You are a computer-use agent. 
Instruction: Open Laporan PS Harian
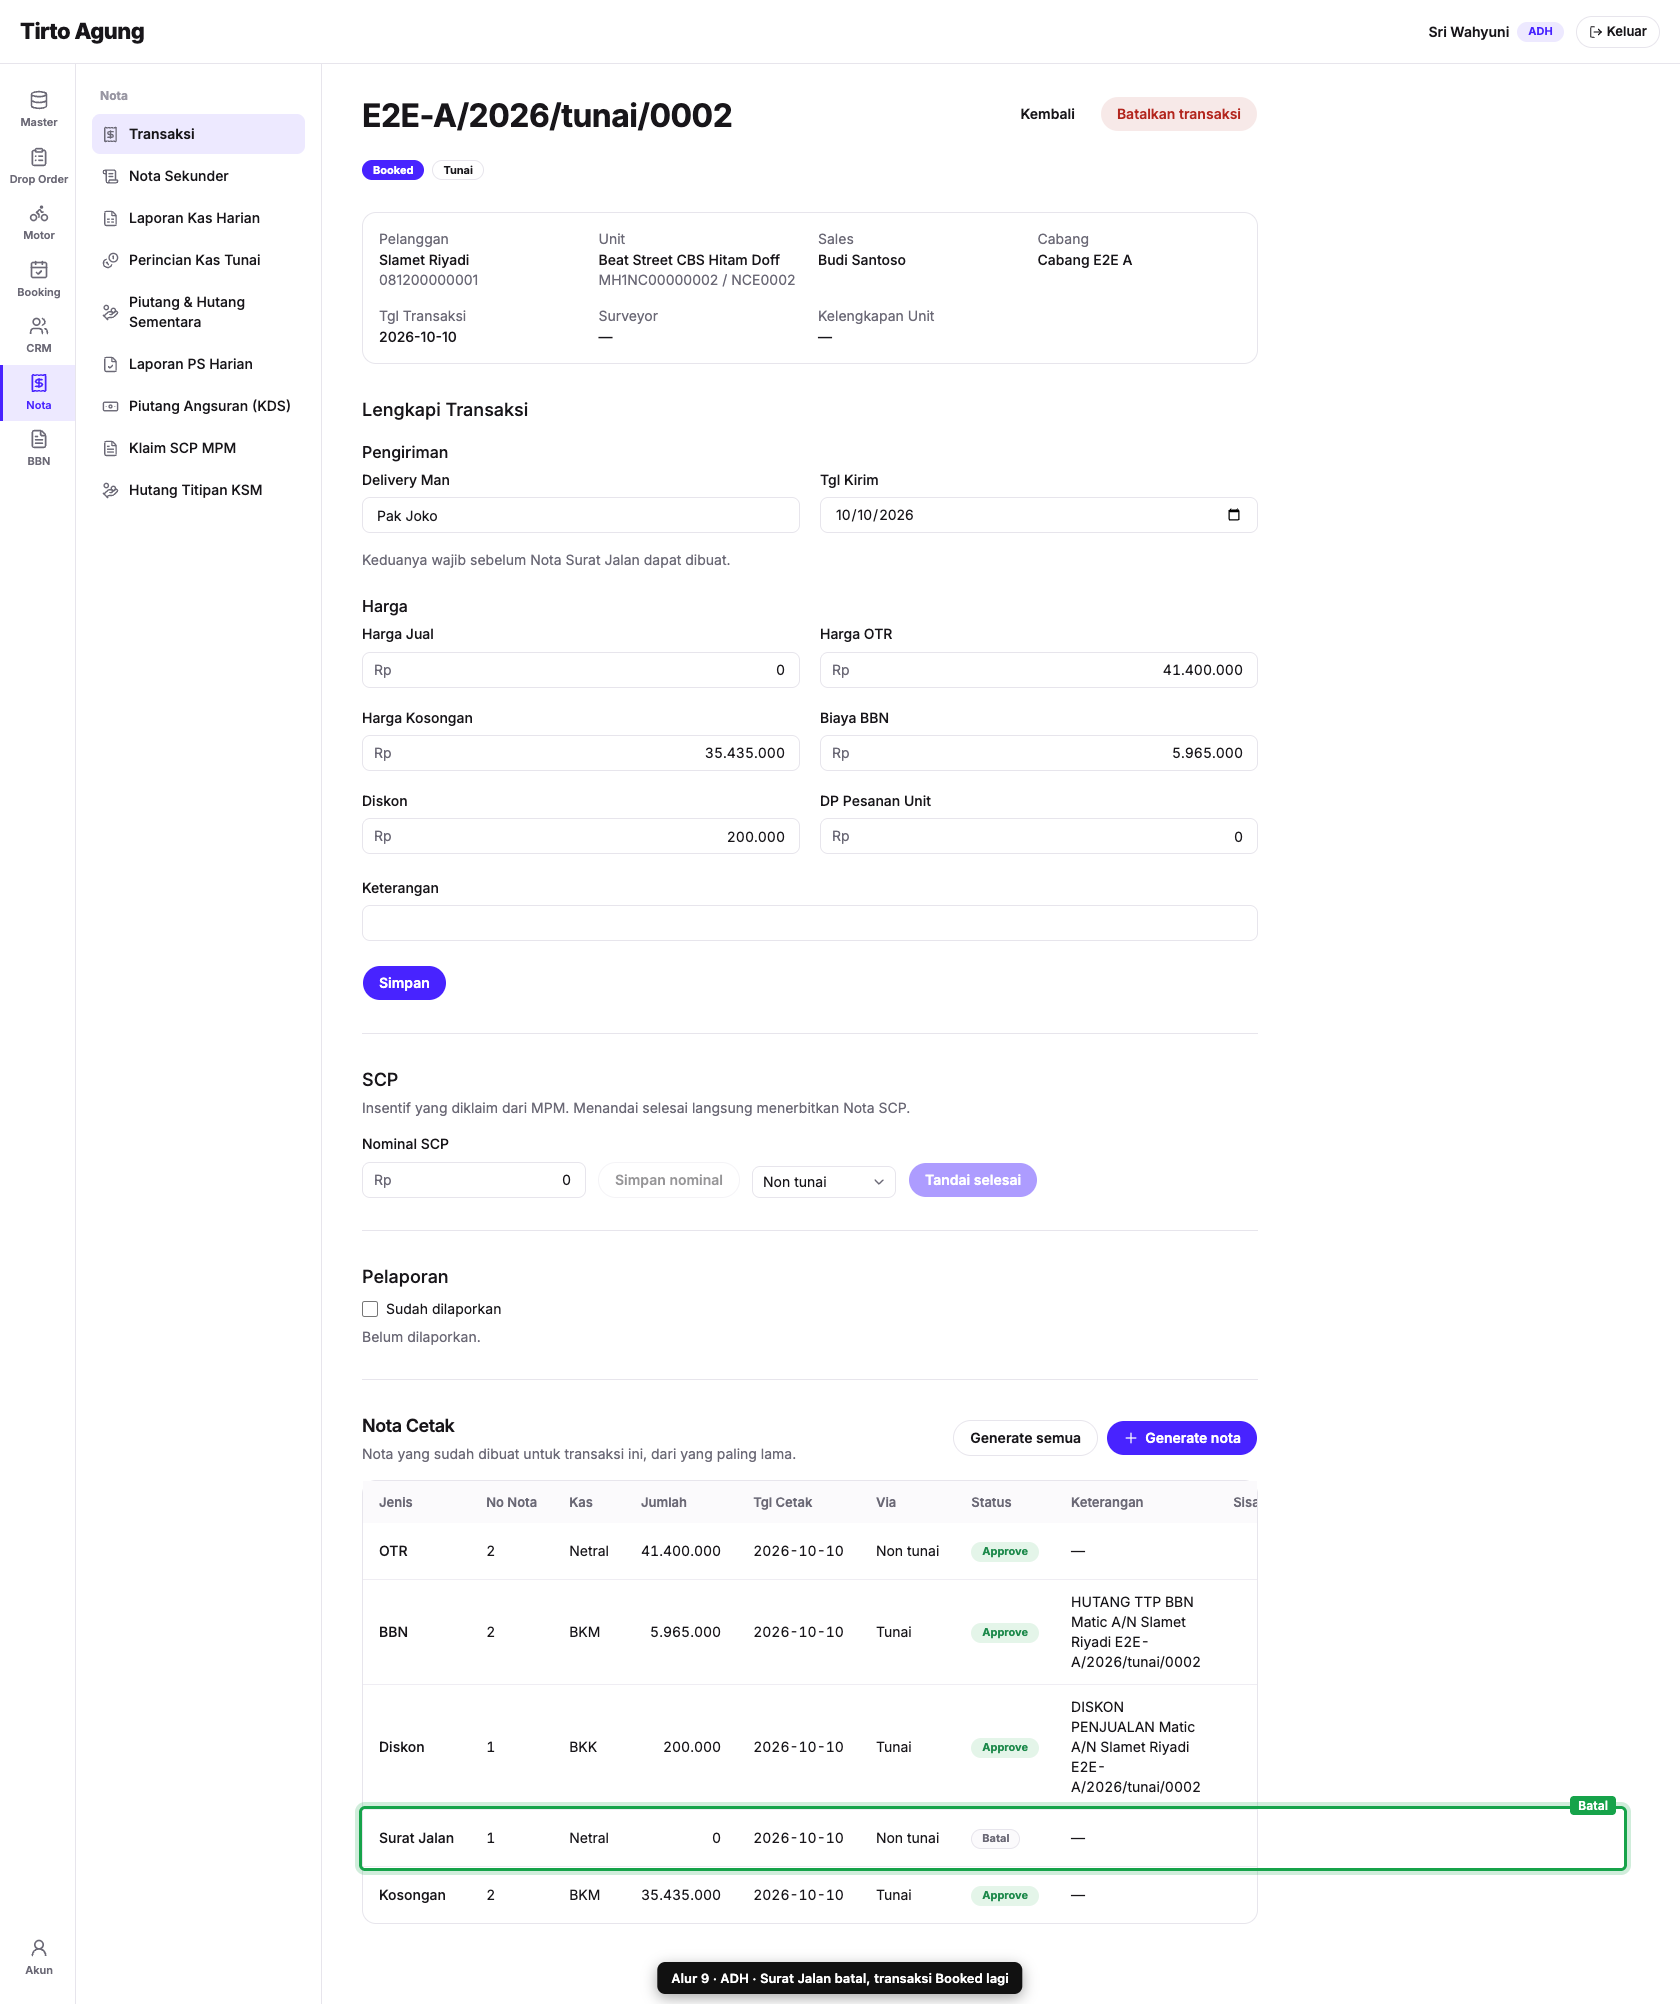[198, 364]
